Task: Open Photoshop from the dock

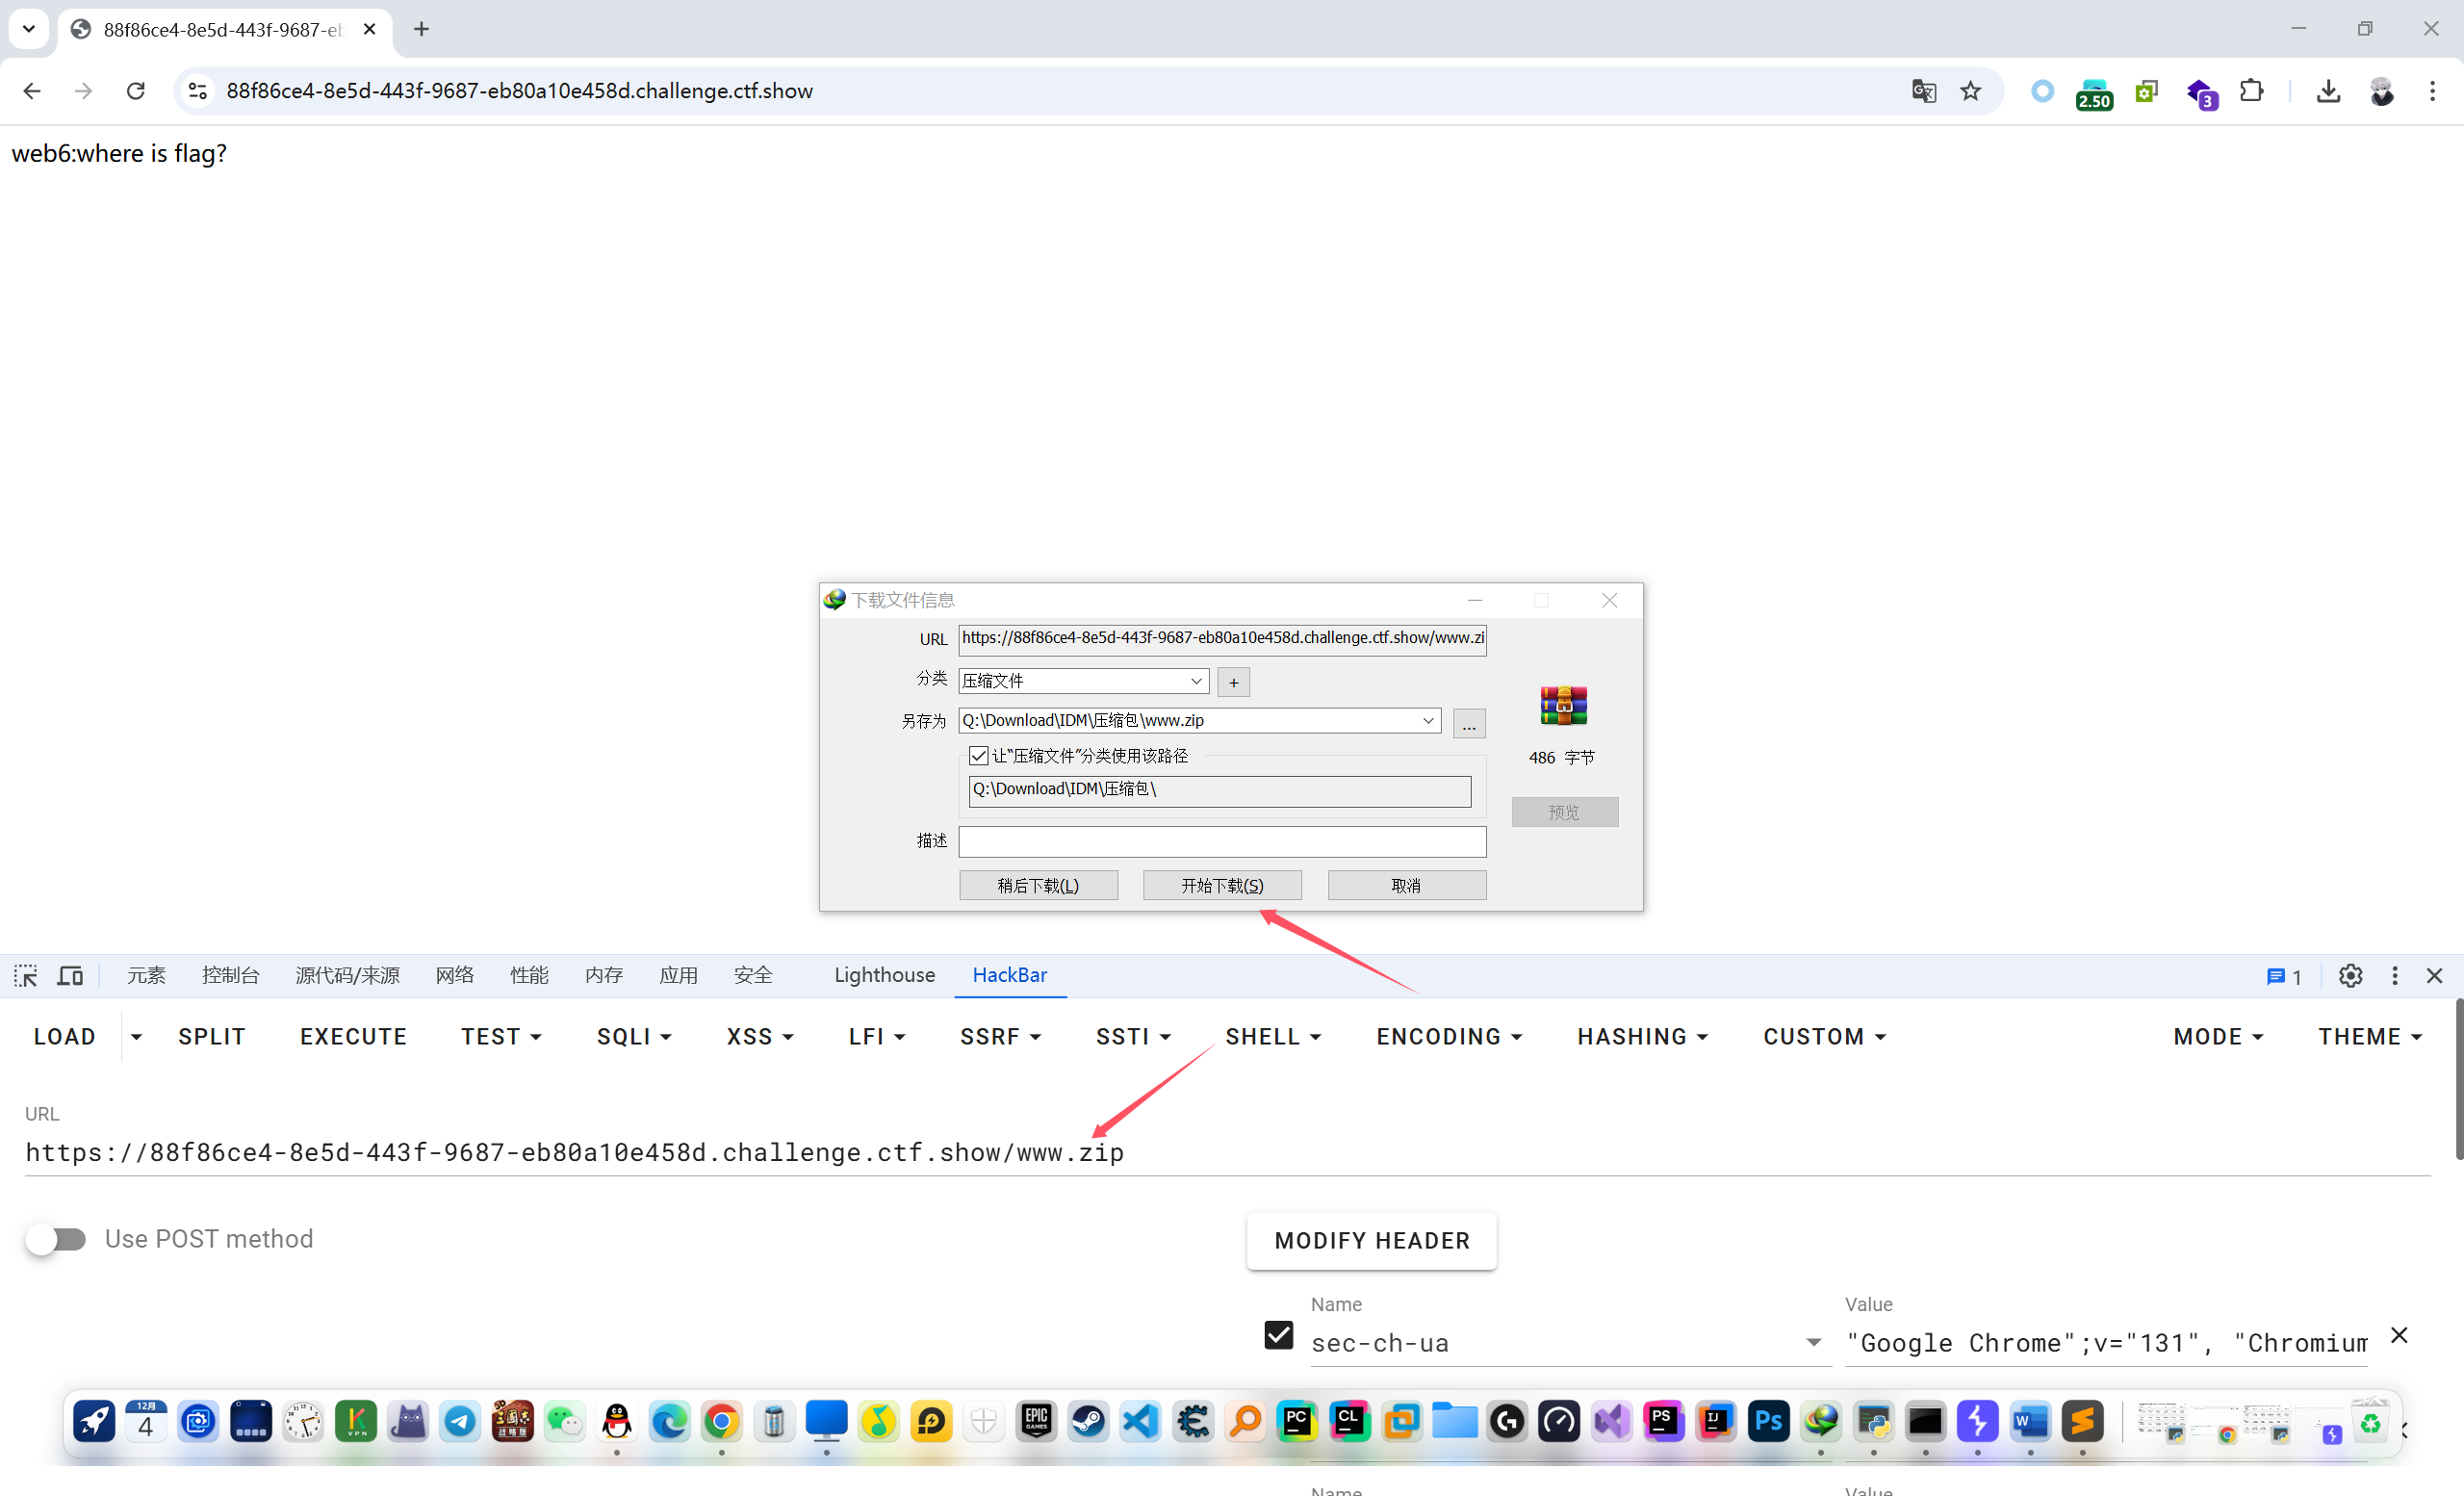Action: point(1768,1421)
